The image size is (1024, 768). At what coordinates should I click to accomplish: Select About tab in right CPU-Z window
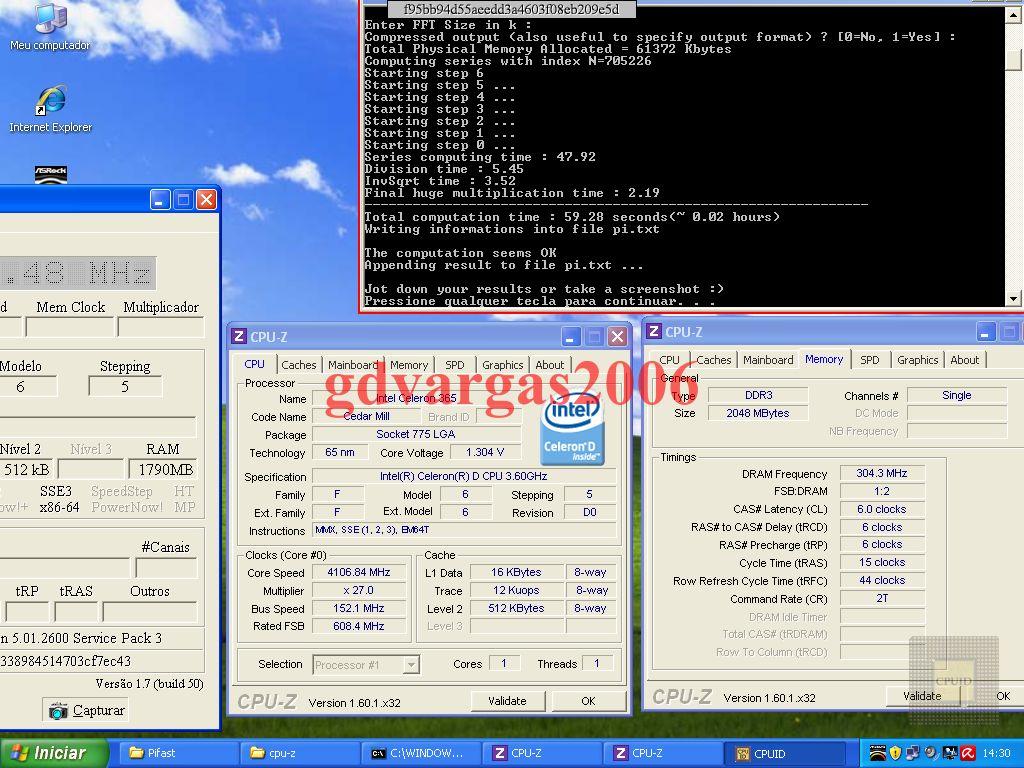(x=965, y=360)
